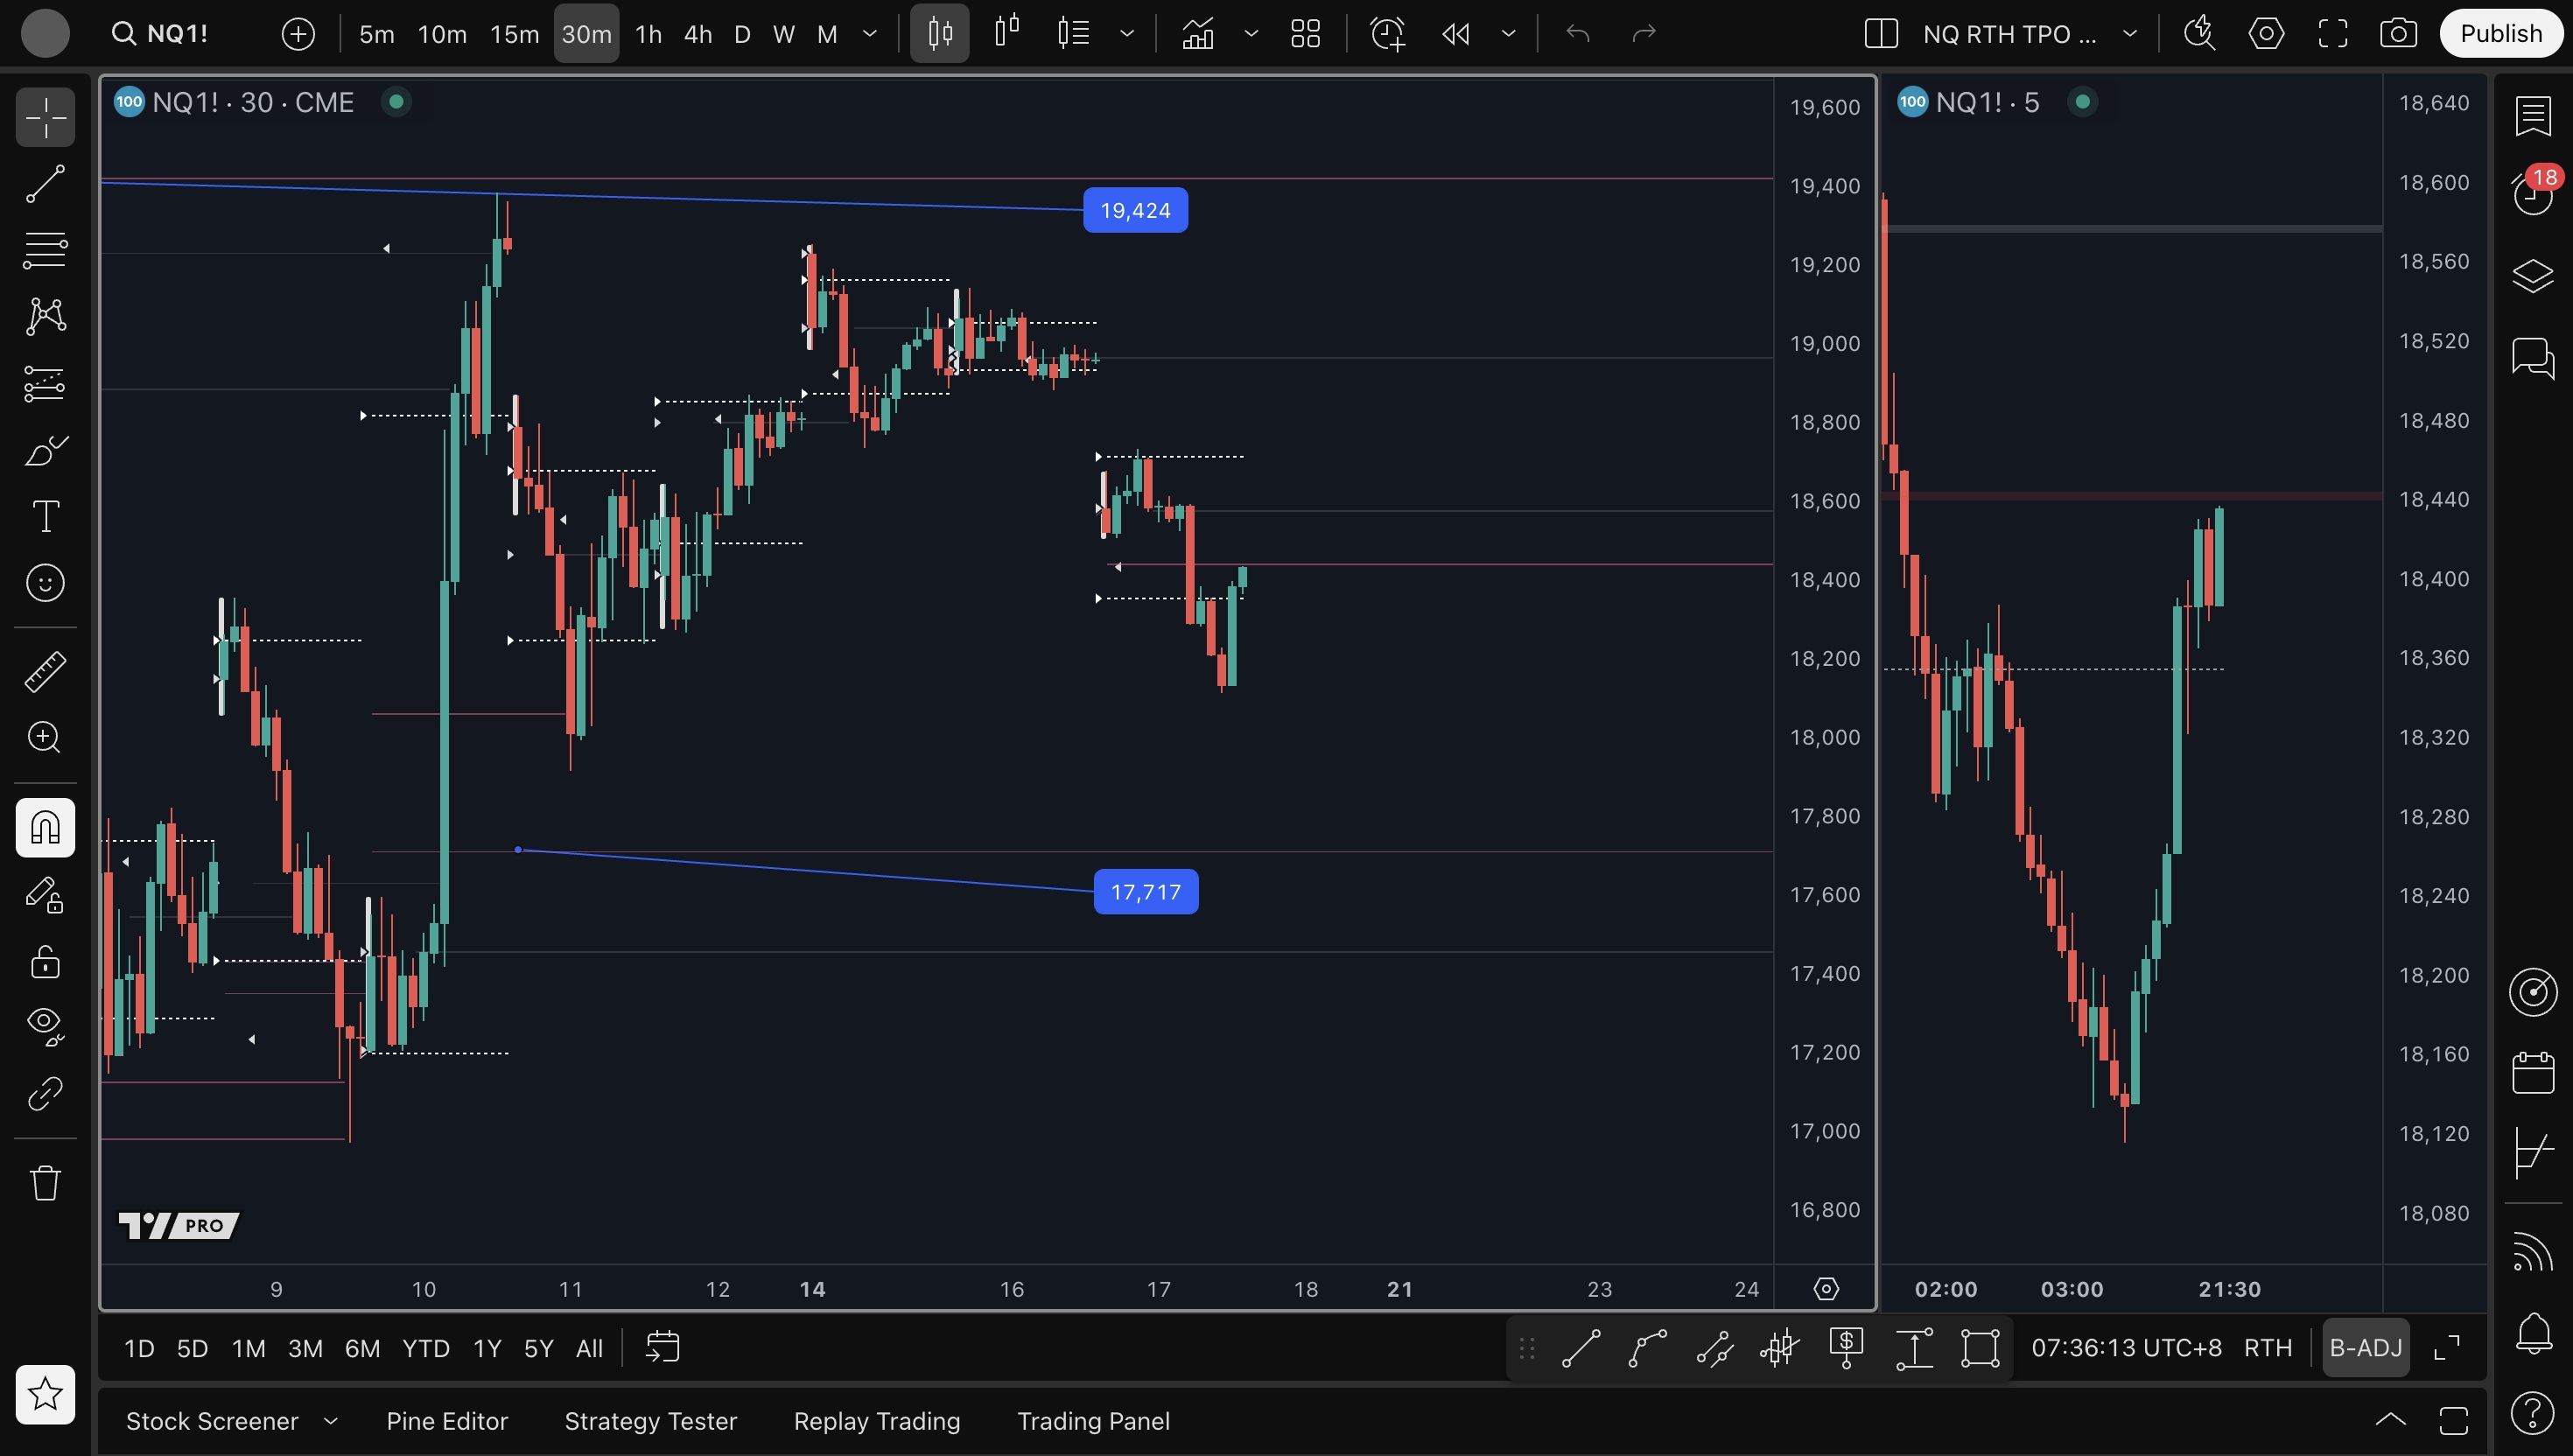Open the Indicators menu icon

click(x=1198, y=34)
